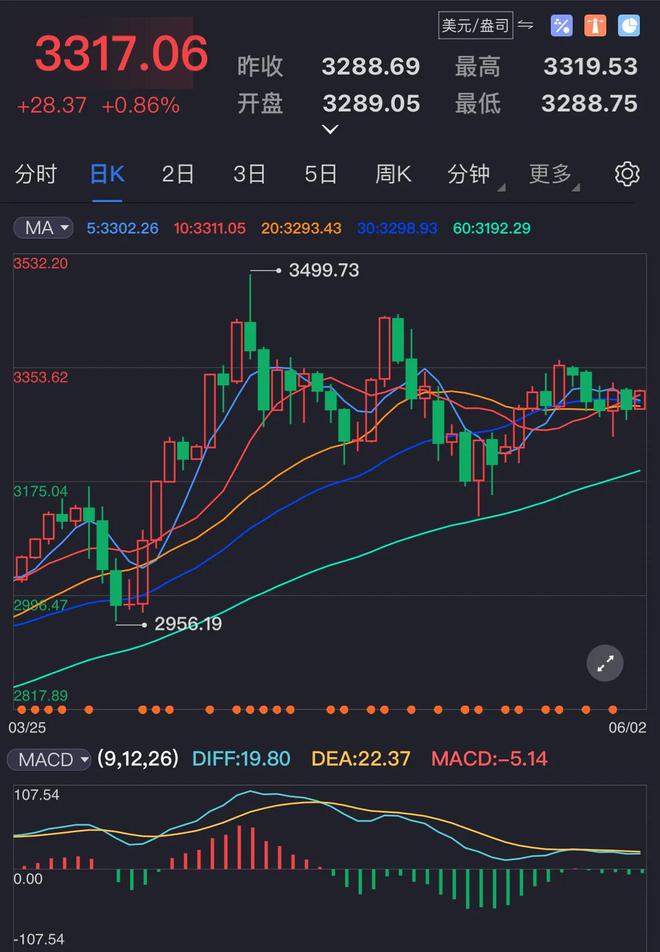Tap the 2817.89 axis label

pos(41,695)
